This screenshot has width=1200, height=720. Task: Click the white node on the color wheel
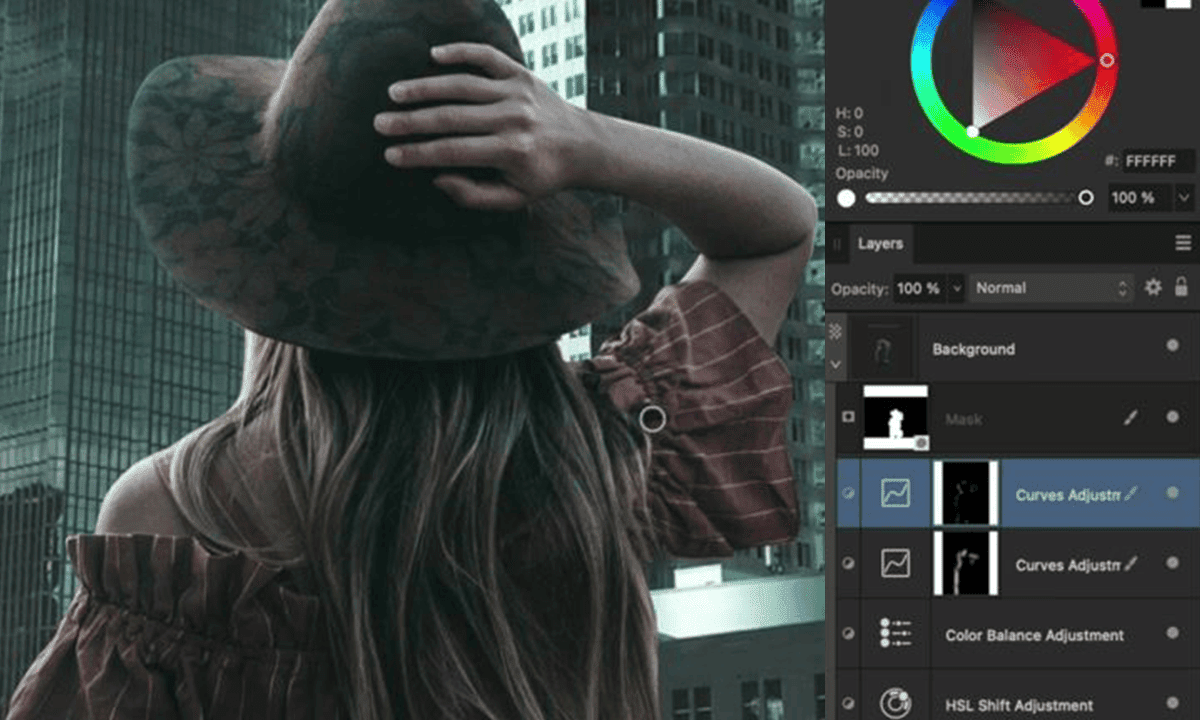pos(975,129)
